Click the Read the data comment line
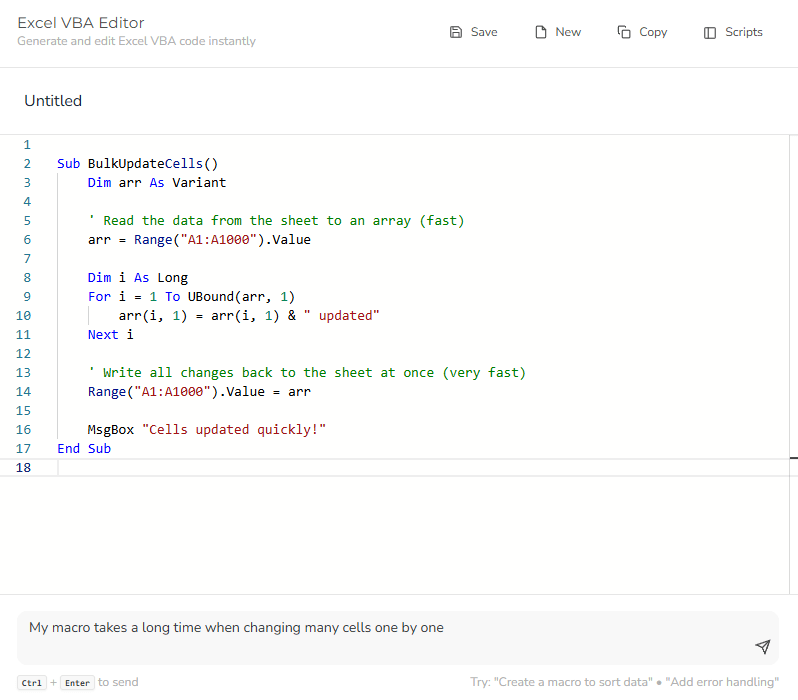This screenshot has width=798, height=700. (276, 220)
